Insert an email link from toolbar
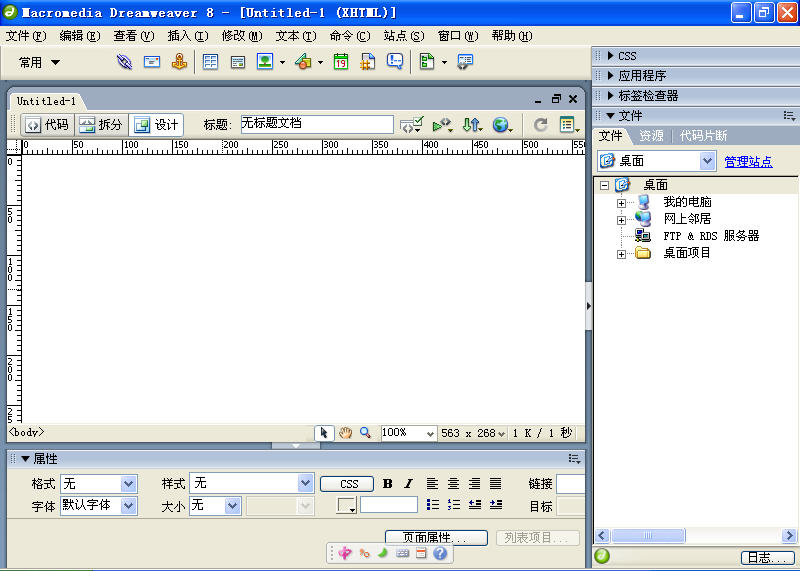This screenshot has width=800, height=571. point(152,62)
